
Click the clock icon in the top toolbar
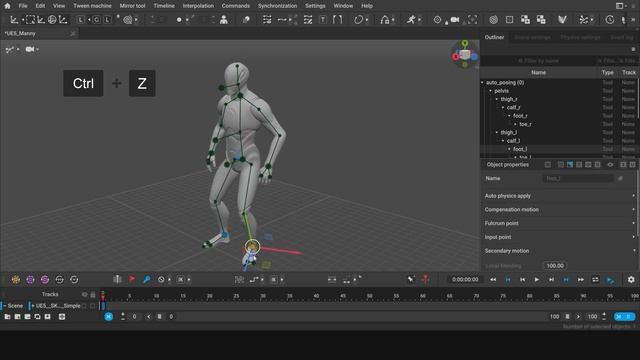click(x=610, y=20)
